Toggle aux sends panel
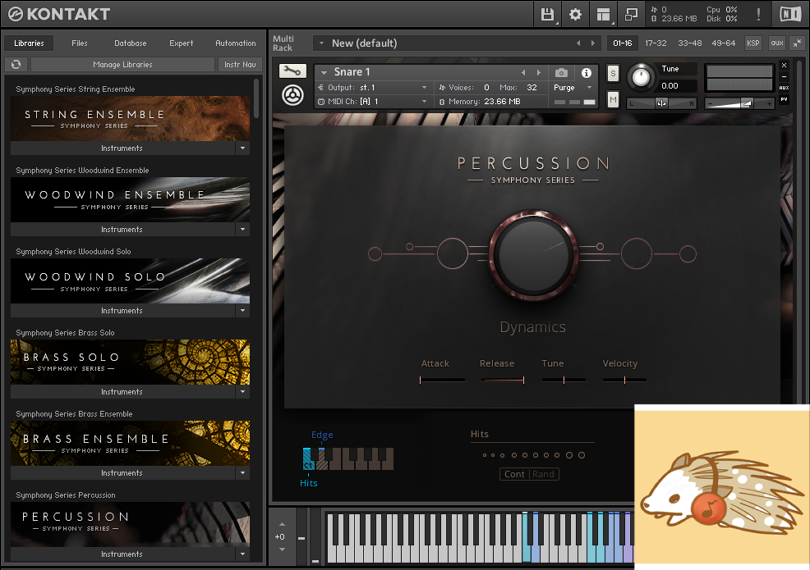 (x=776, y=43)
